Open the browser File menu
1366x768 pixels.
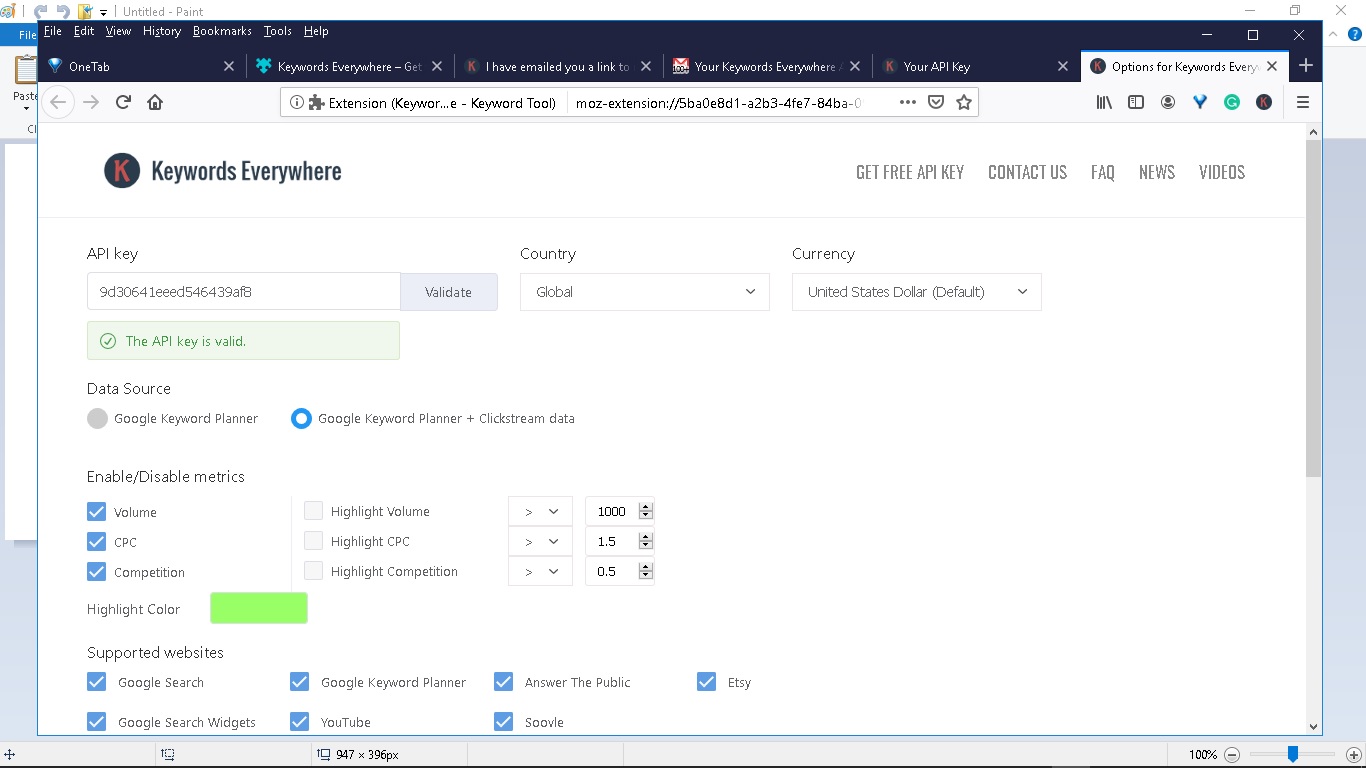click(53, 31)
